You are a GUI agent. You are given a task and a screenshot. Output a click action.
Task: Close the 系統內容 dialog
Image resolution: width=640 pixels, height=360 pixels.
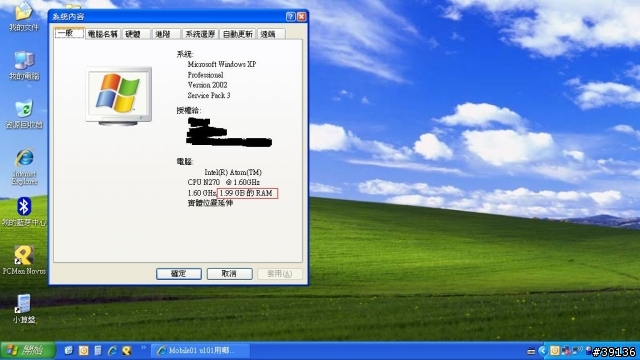301,16
